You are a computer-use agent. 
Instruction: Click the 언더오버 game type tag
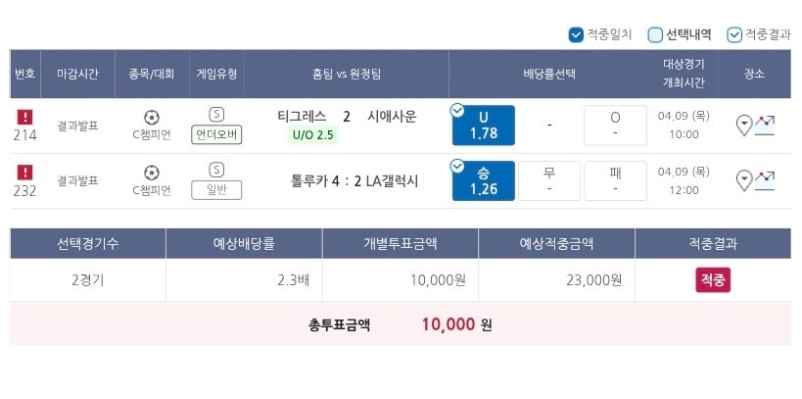(216, 135)
